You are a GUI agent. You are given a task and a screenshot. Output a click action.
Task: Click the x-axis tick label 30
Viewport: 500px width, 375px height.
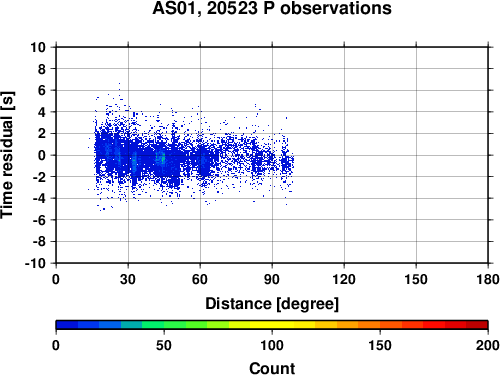128,279
